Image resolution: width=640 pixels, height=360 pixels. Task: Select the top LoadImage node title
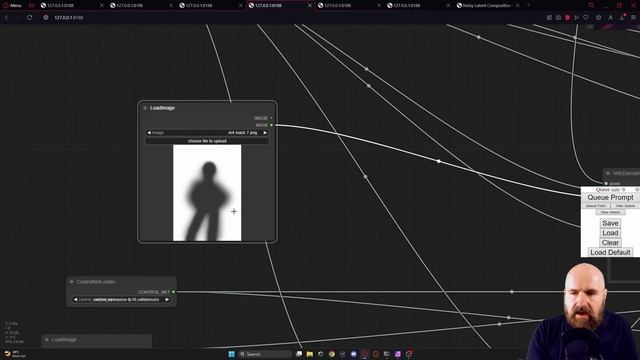162,108
